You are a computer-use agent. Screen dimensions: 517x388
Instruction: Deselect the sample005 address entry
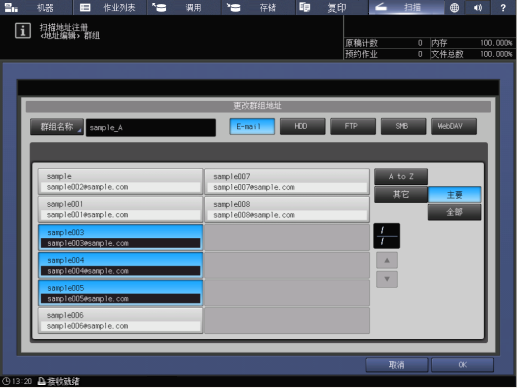coord(120,293)
